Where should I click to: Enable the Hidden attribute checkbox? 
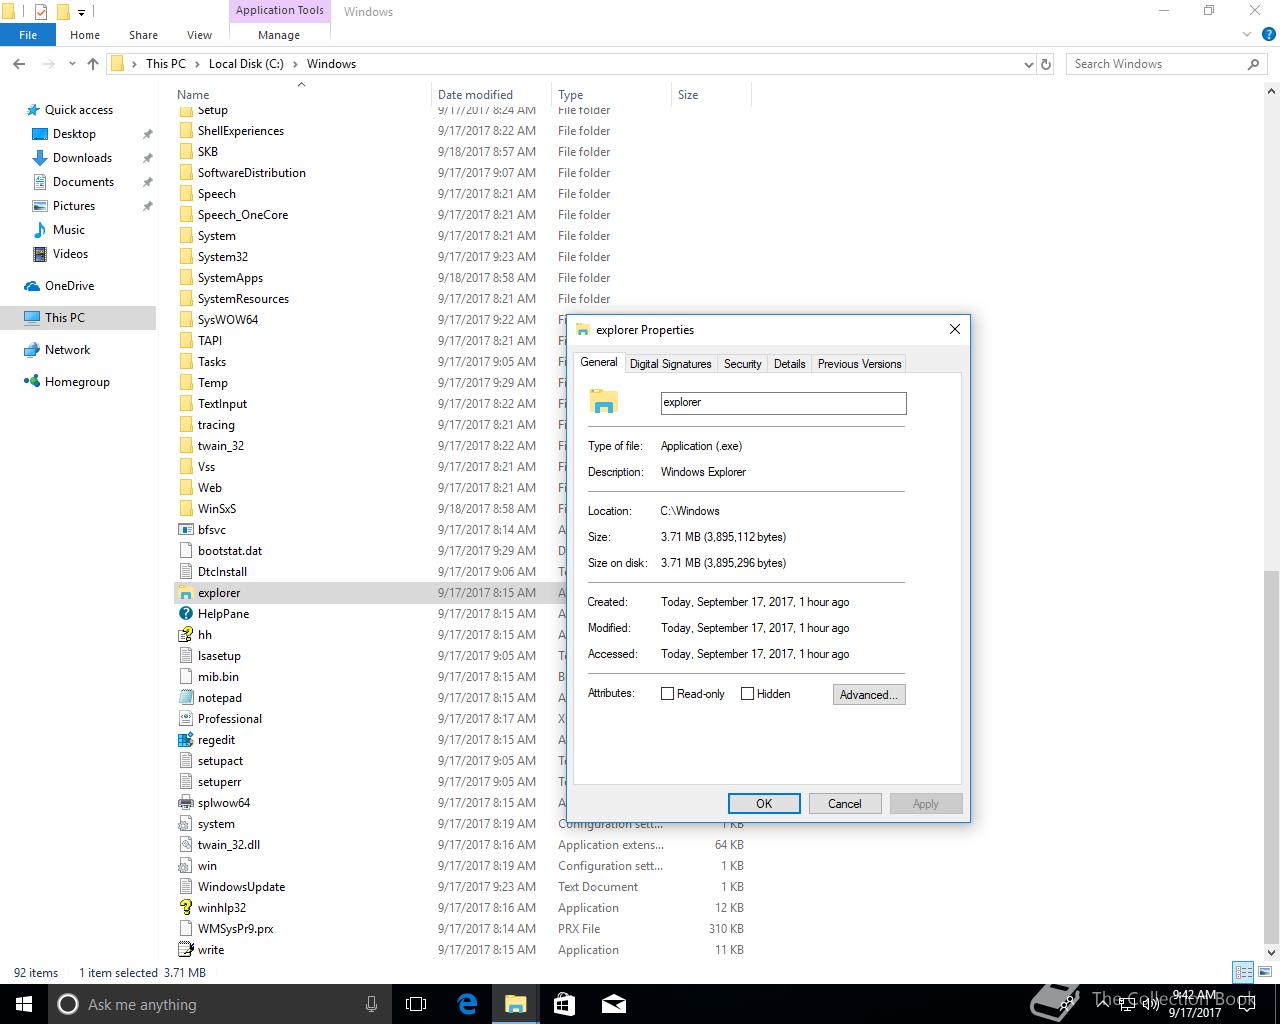click(747, 694)
